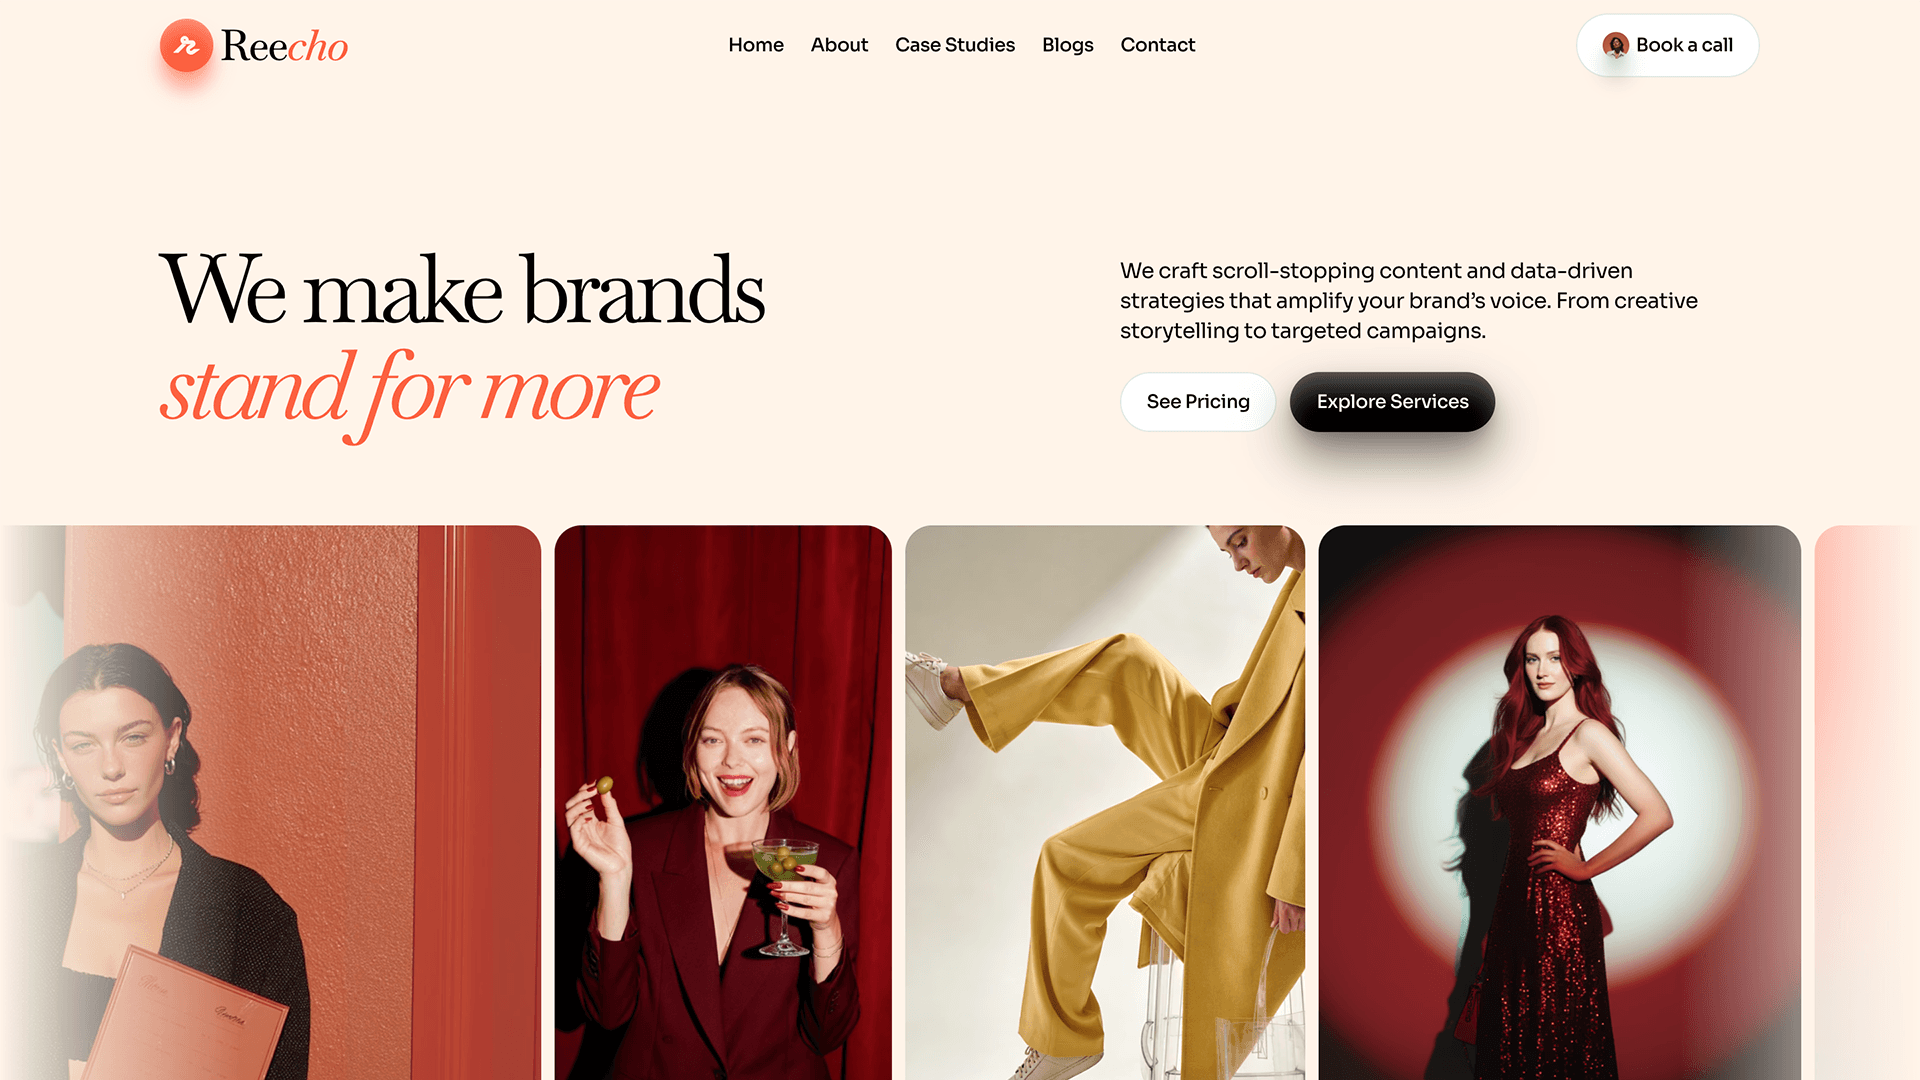Click the Explore Services button
The height and width of the screenshot is (1080, 1920).
1392,402
